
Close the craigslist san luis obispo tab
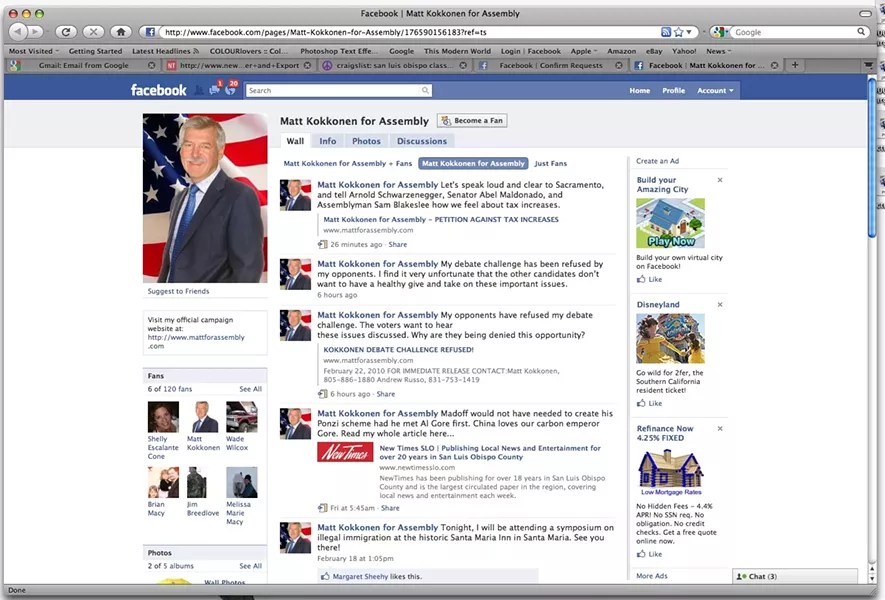click(463, 65)
